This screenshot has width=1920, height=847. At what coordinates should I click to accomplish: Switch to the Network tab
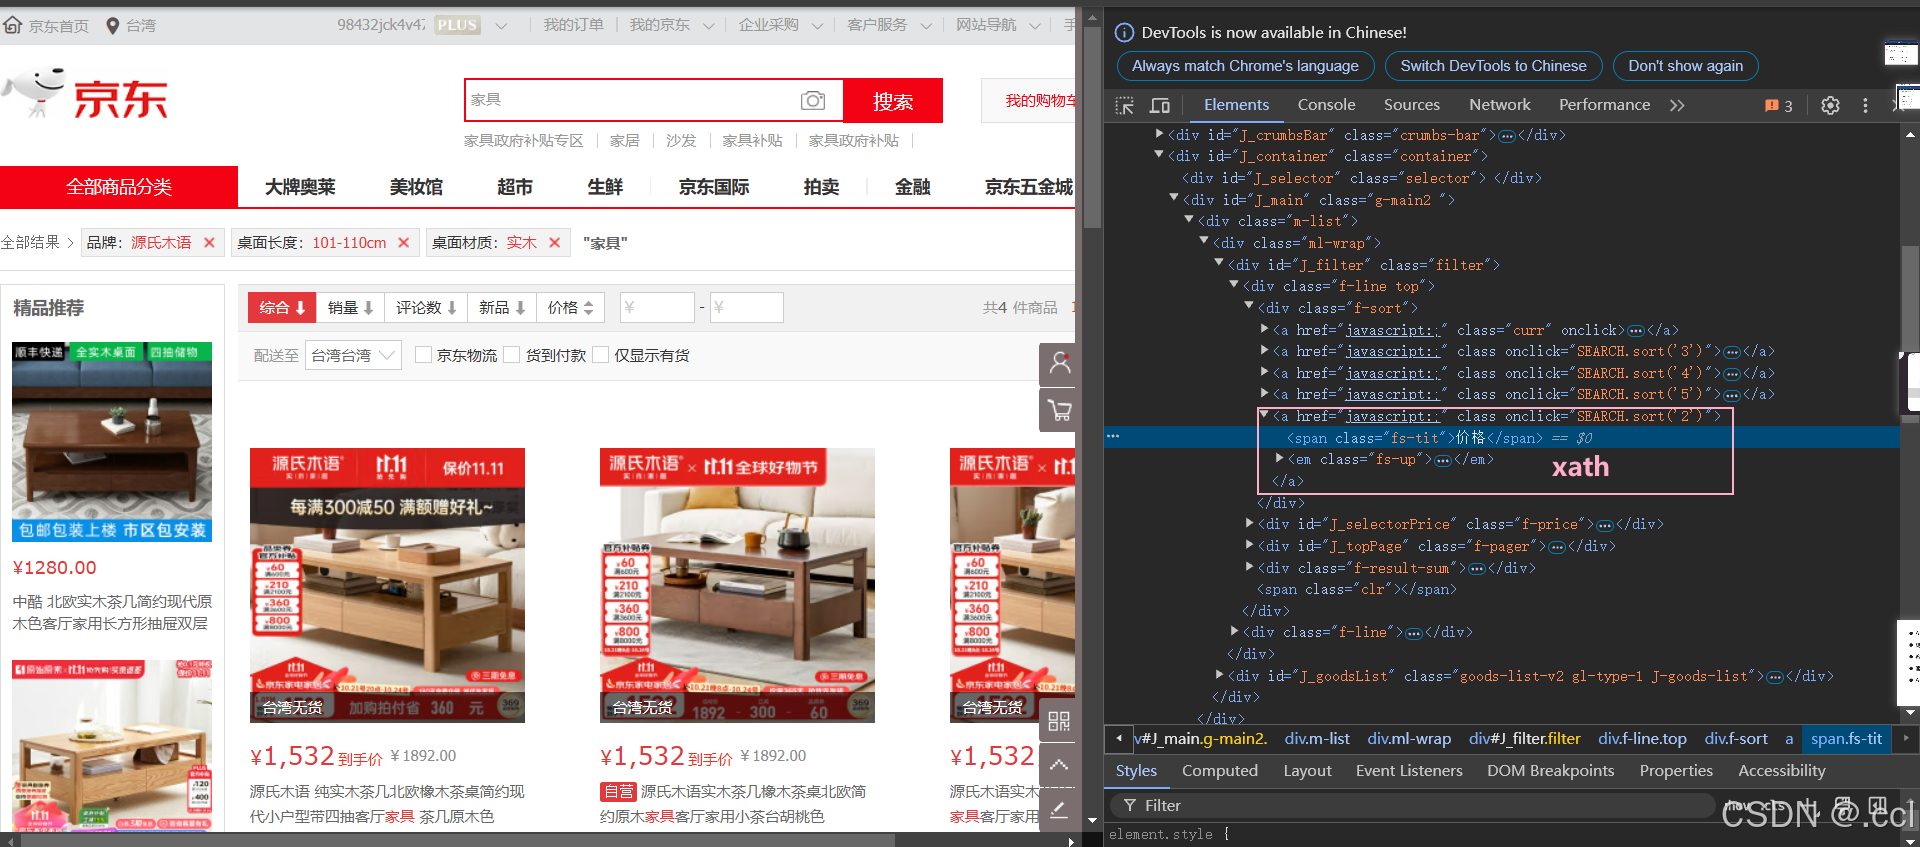point(1499,105)
